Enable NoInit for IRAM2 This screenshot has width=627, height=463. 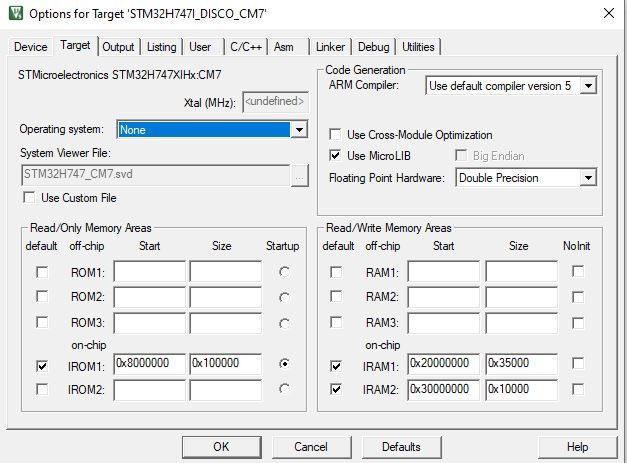point(578,389)
